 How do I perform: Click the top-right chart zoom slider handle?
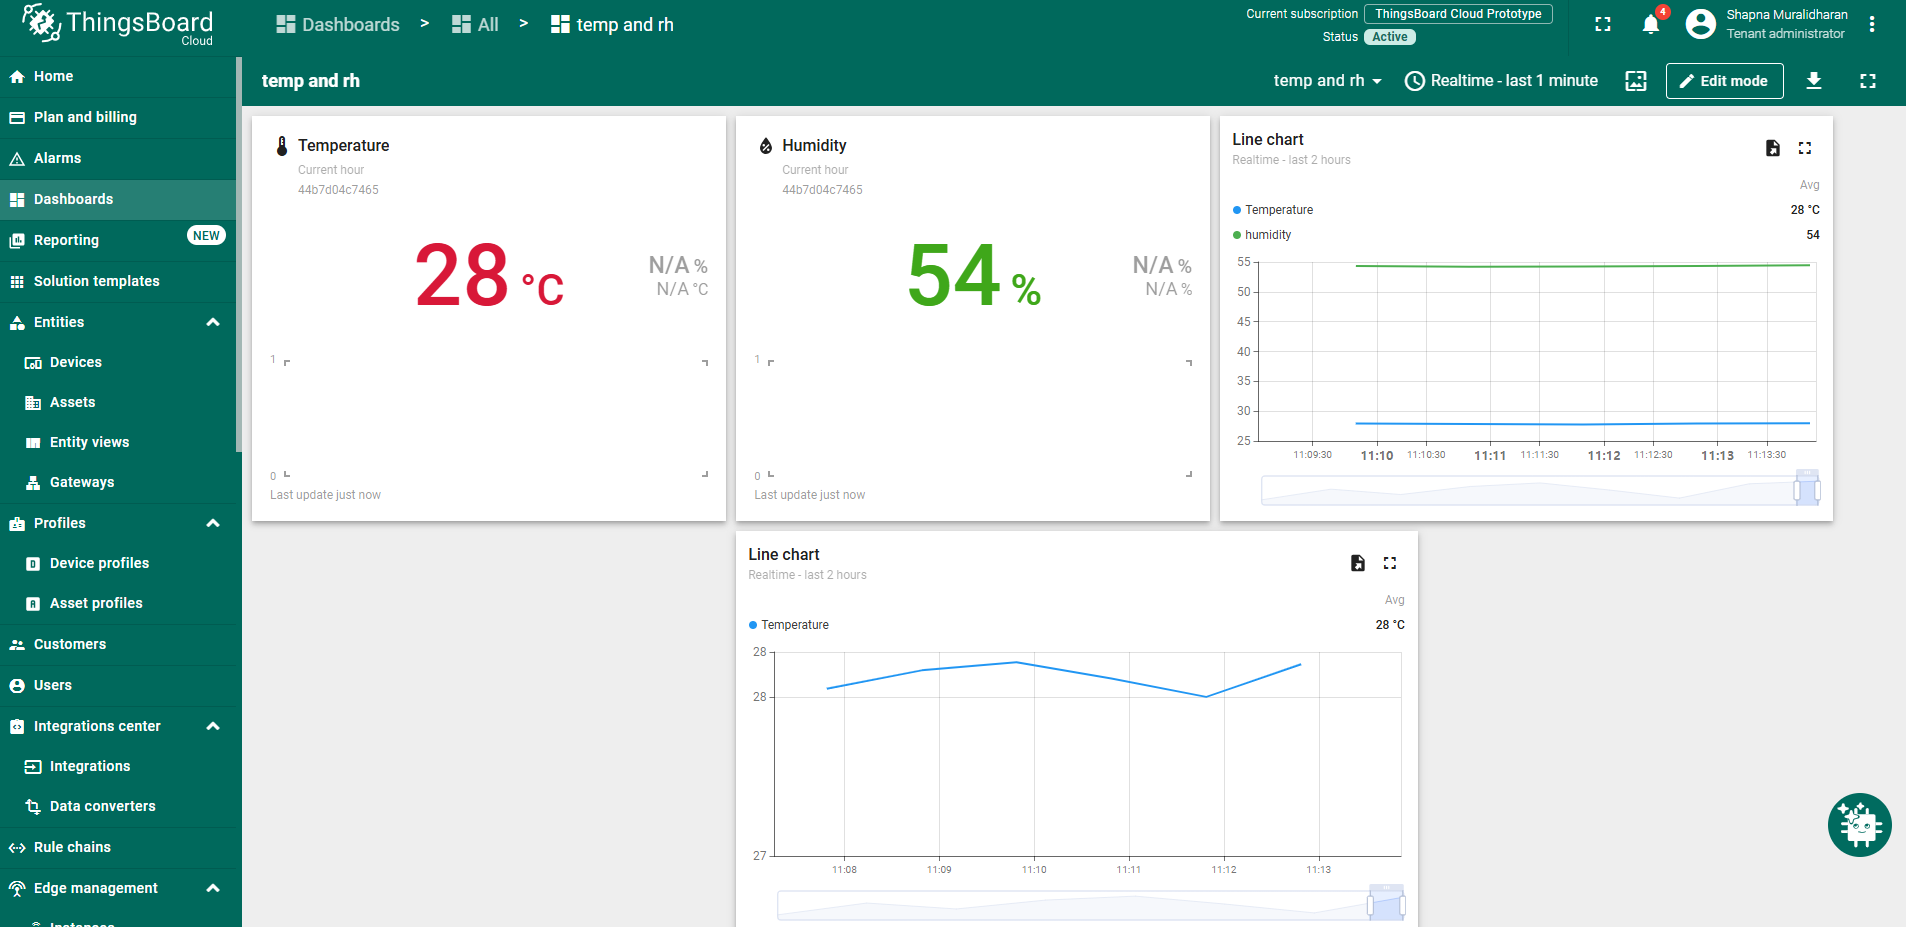pos(1798,491)
